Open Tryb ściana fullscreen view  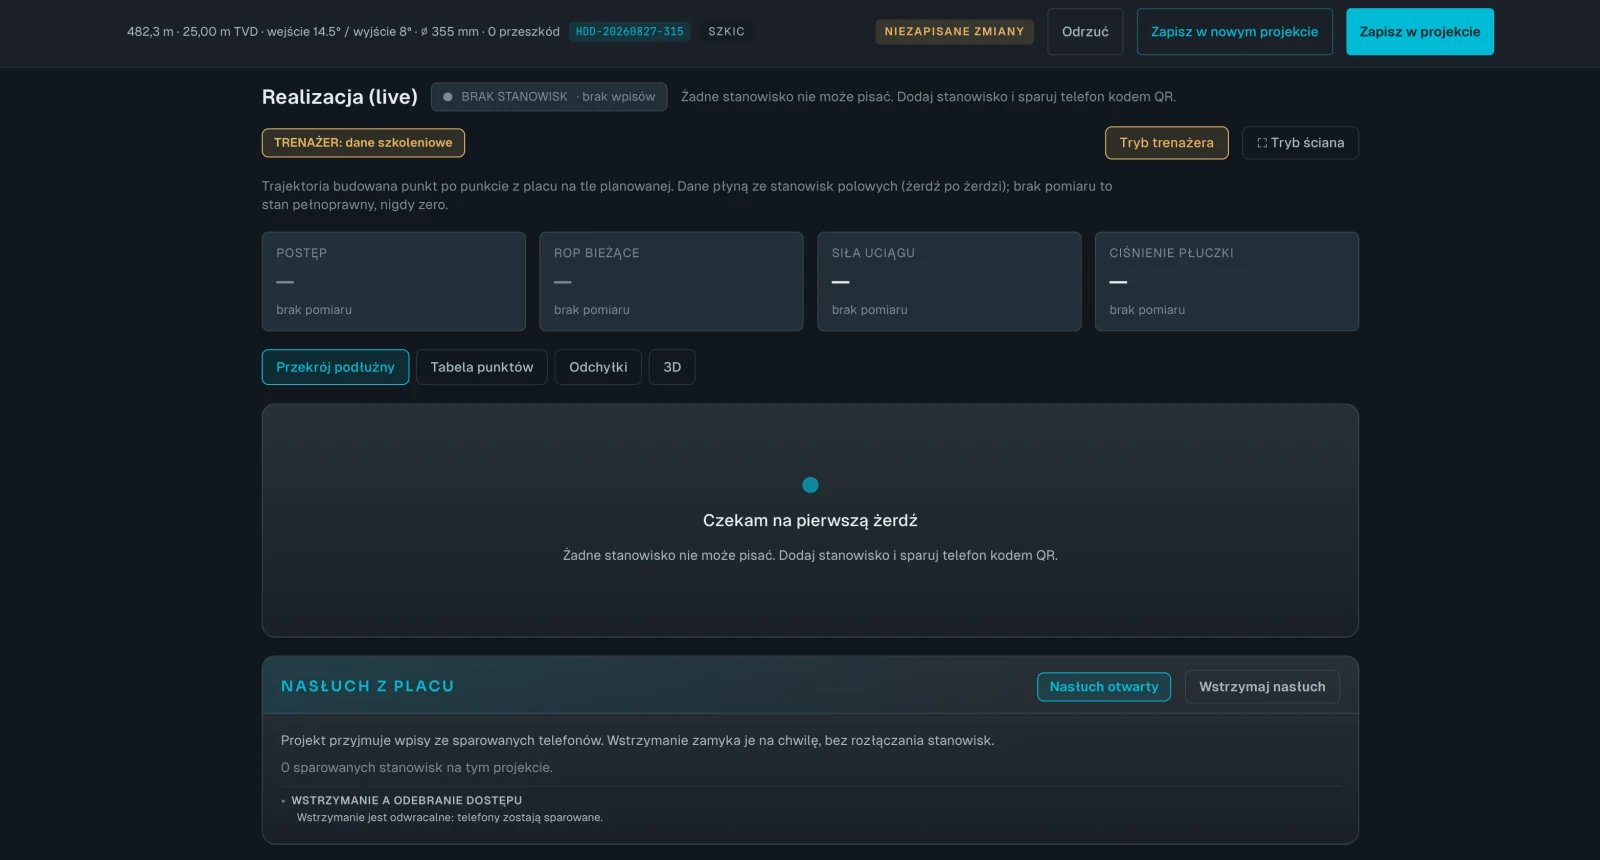[x=1300, y=143]
